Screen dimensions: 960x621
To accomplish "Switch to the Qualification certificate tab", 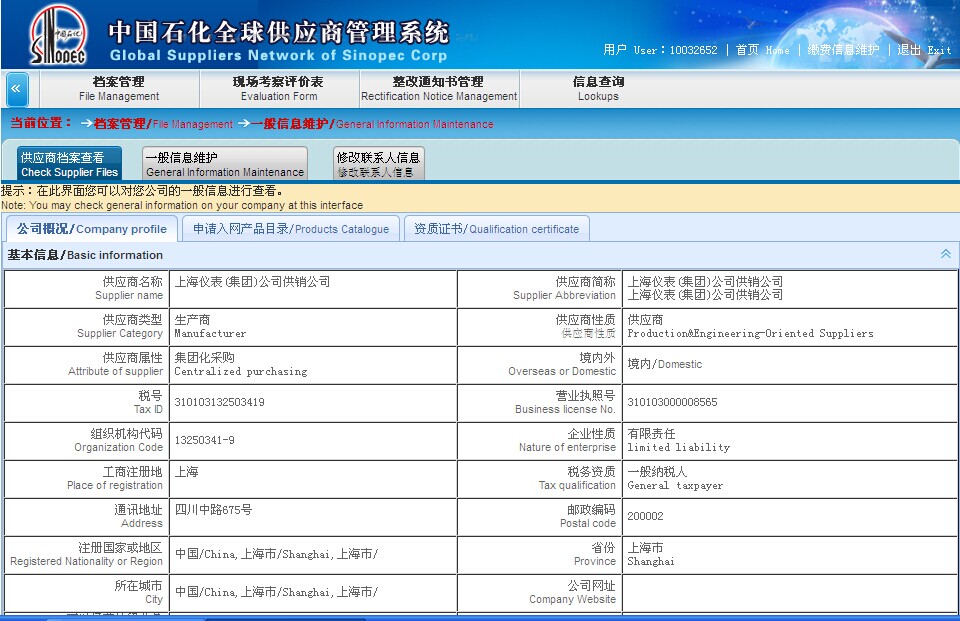I will point(496,229).
